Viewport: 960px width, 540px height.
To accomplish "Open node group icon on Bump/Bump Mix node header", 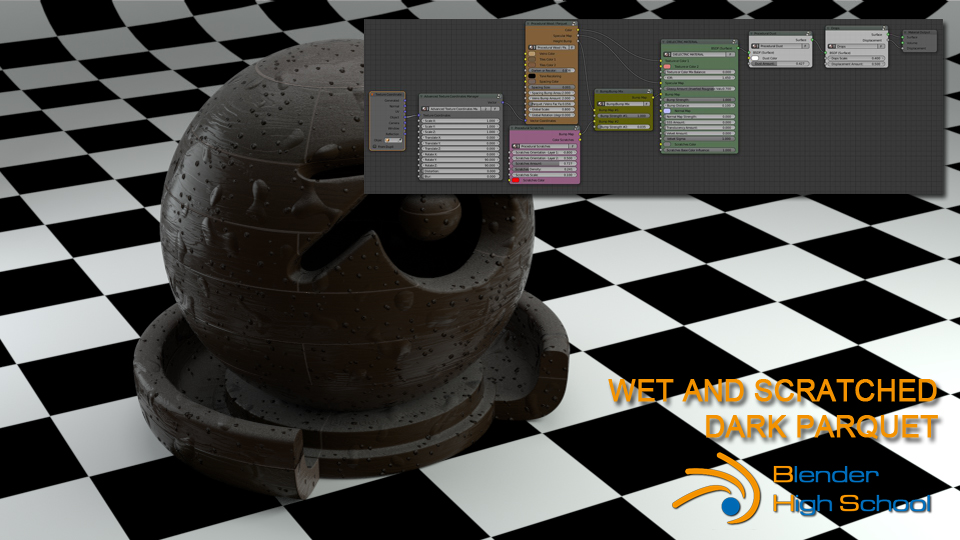I will point(648,91).
